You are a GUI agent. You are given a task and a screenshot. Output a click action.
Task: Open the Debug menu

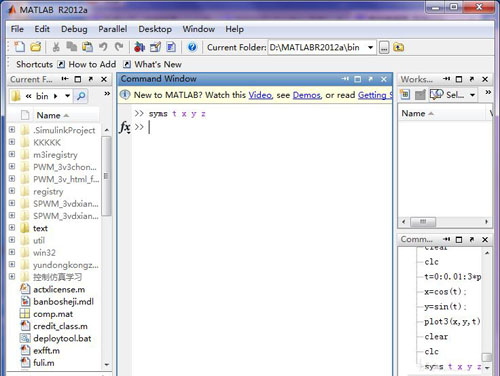[74, 29]
